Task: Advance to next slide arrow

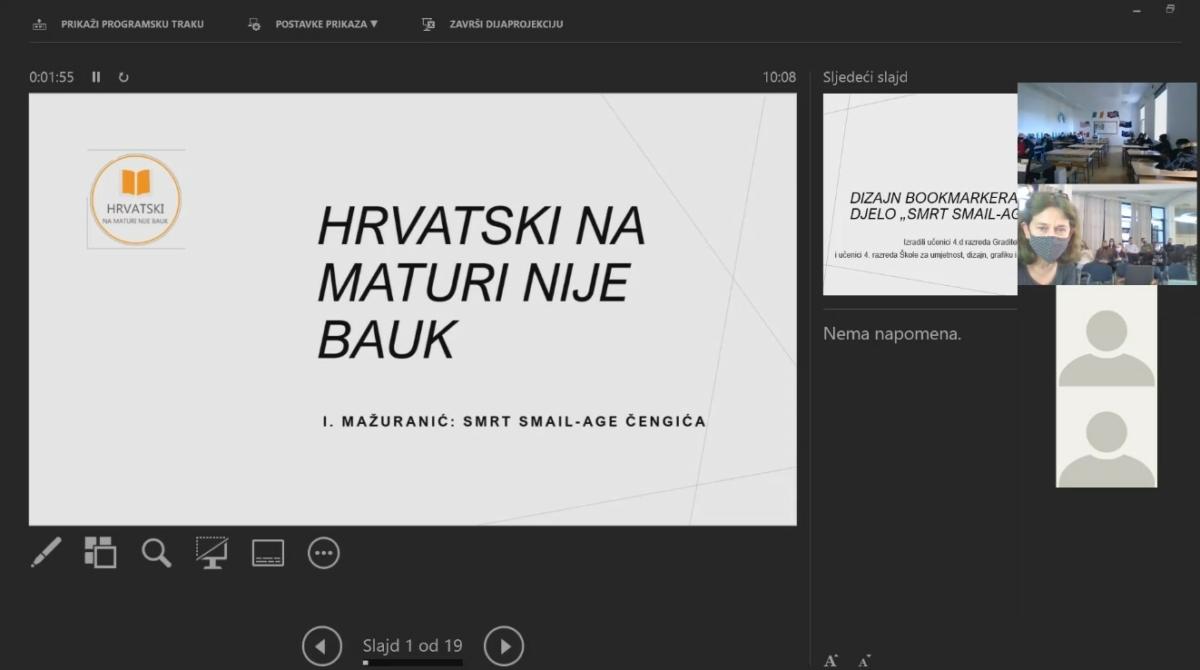Action: point(504,646)
